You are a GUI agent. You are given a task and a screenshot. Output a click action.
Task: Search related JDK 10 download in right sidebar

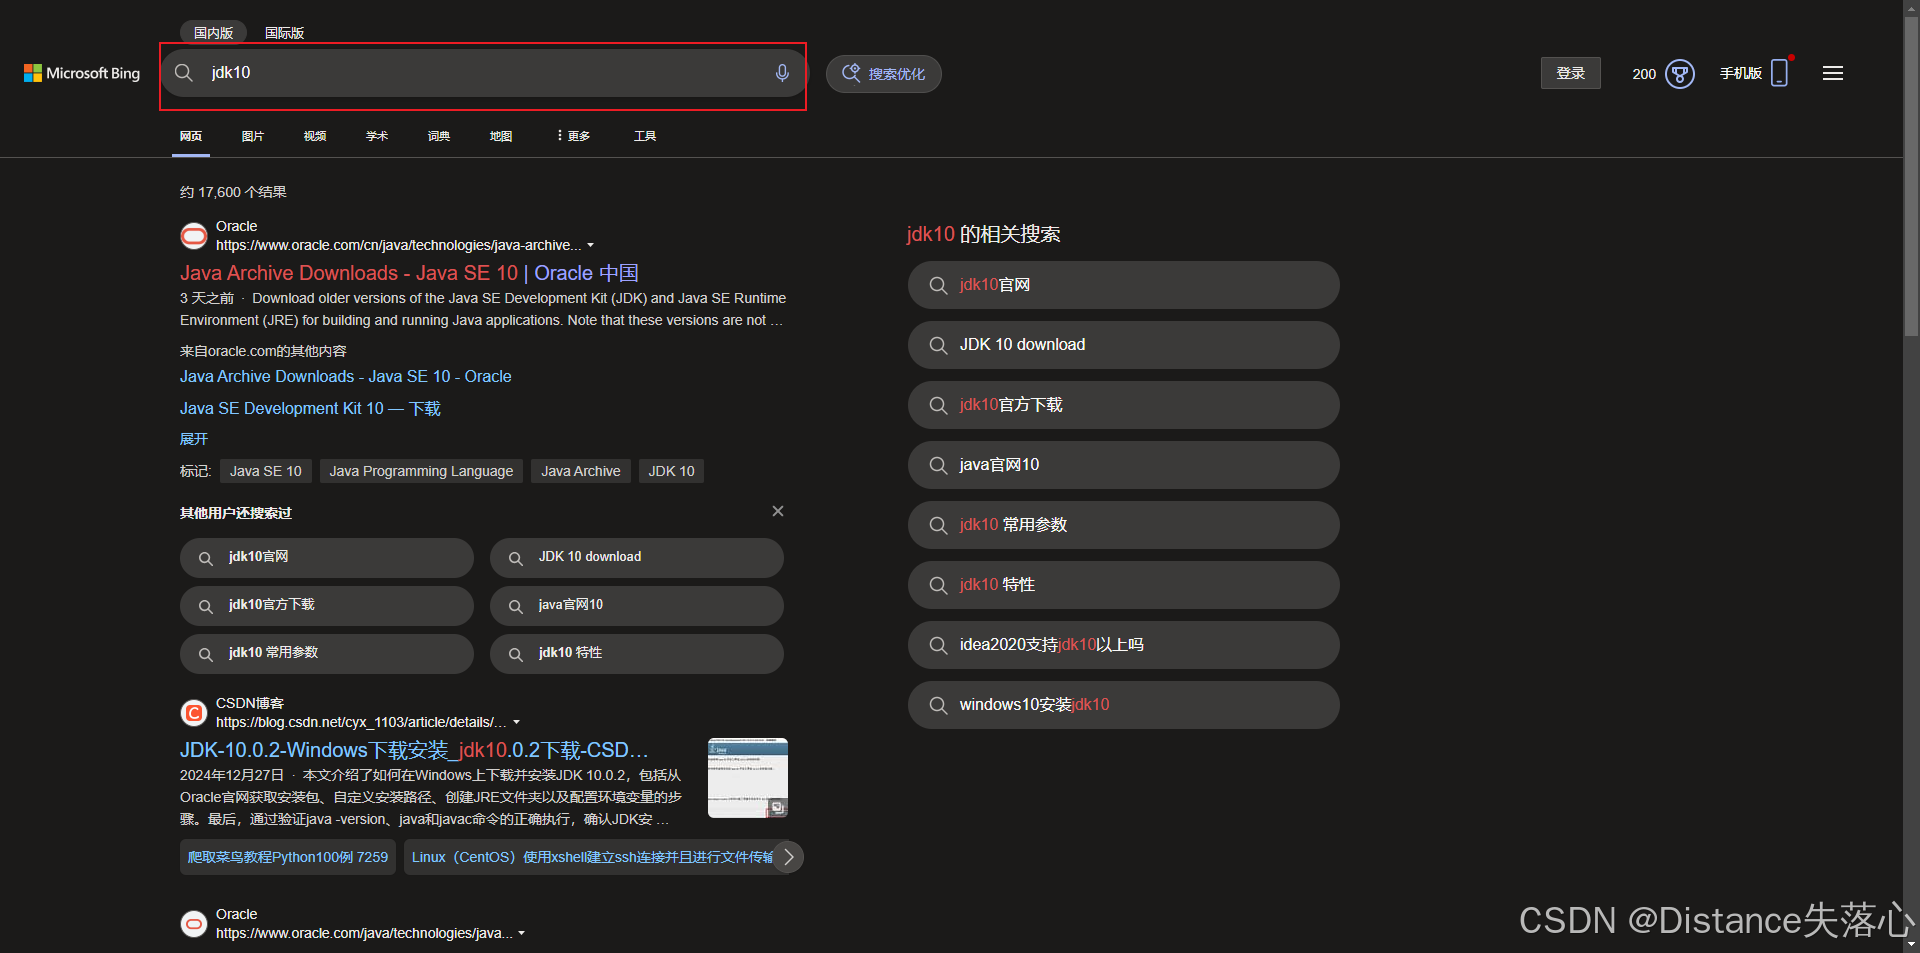(x=1123, y=345)
